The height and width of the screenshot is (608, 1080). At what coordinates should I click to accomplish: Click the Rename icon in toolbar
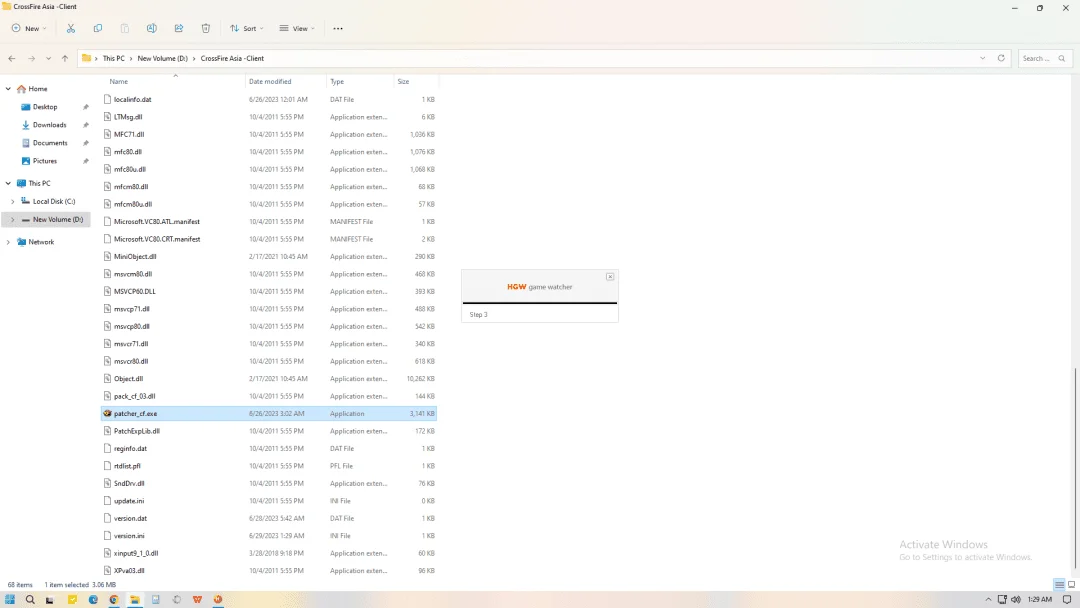pos(152,28)
